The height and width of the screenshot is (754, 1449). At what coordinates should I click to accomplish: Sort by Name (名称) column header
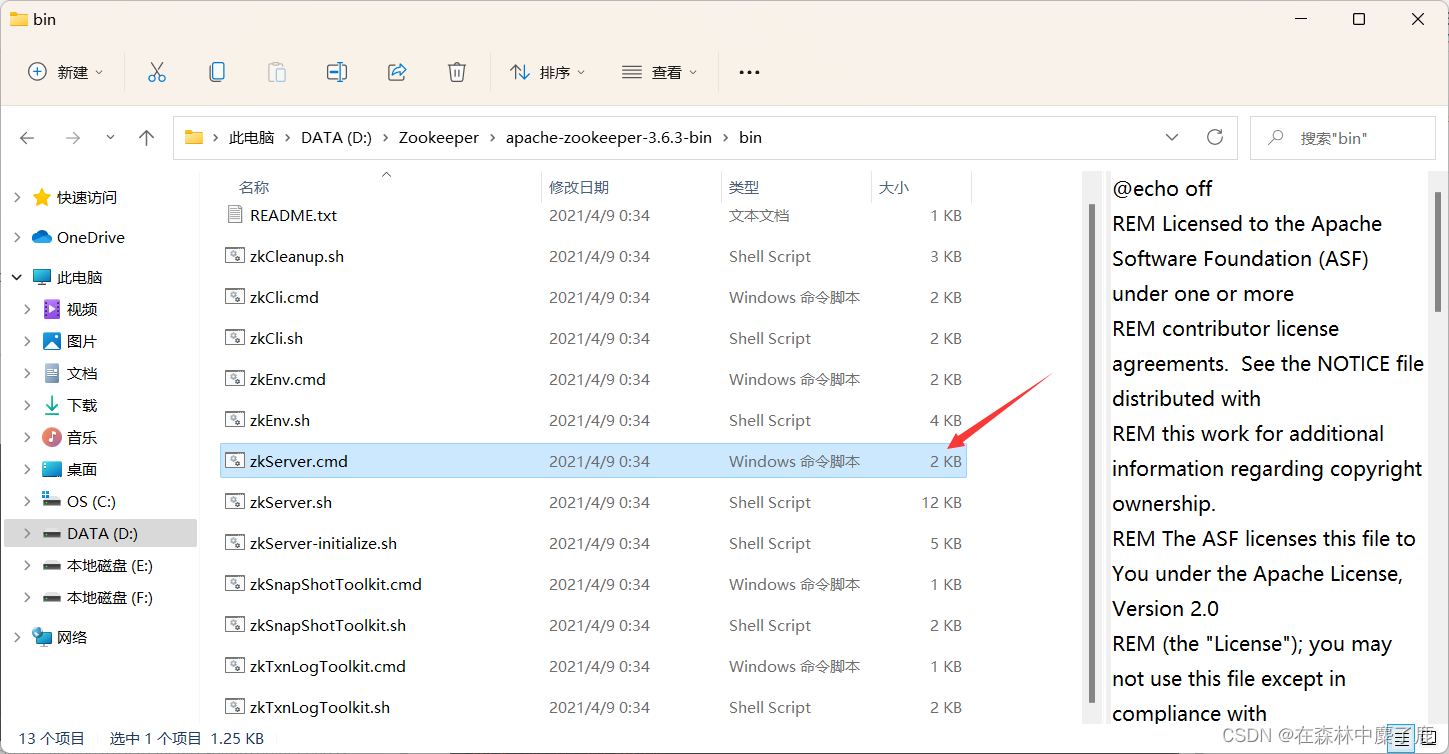[254, 187]
